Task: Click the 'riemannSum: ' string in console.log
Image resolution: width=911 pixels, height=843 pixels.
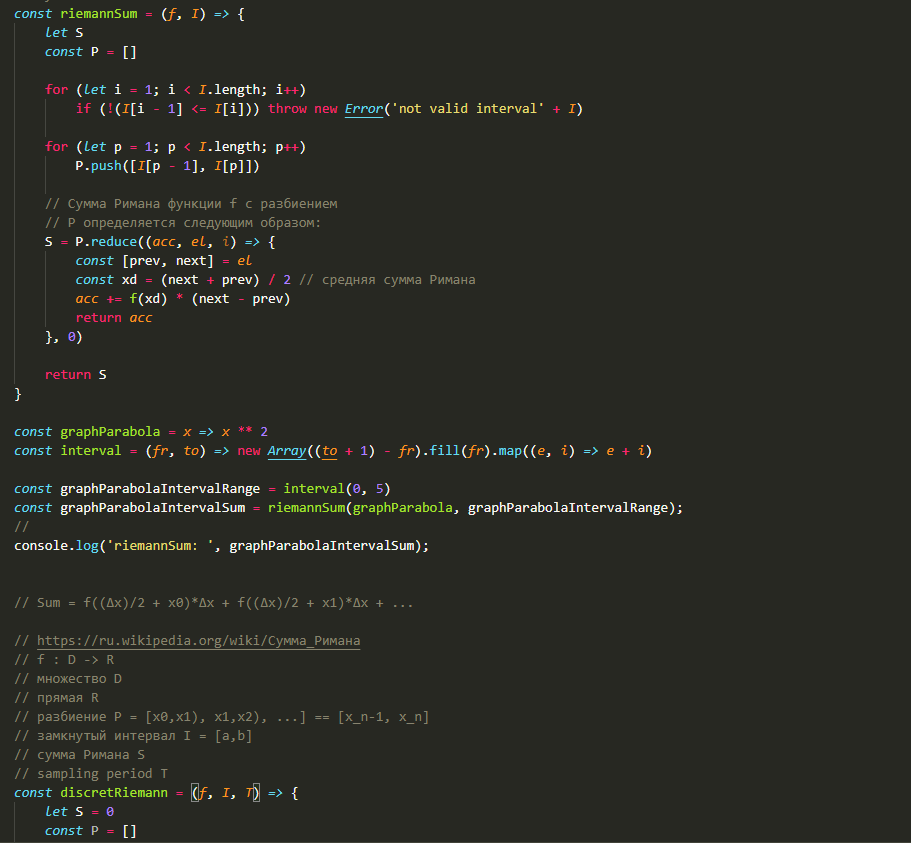Action: click(160, 546)
